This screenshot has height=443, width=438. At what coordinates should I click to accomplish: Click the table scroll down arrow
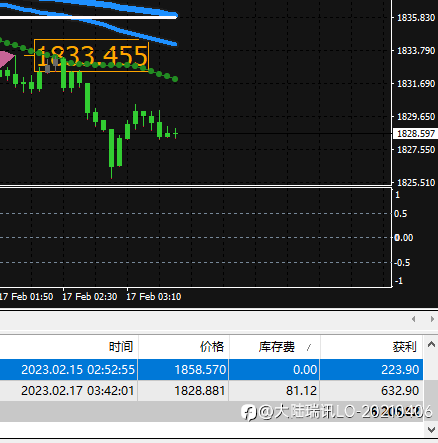pyautogui.click(x=431, y=430)
